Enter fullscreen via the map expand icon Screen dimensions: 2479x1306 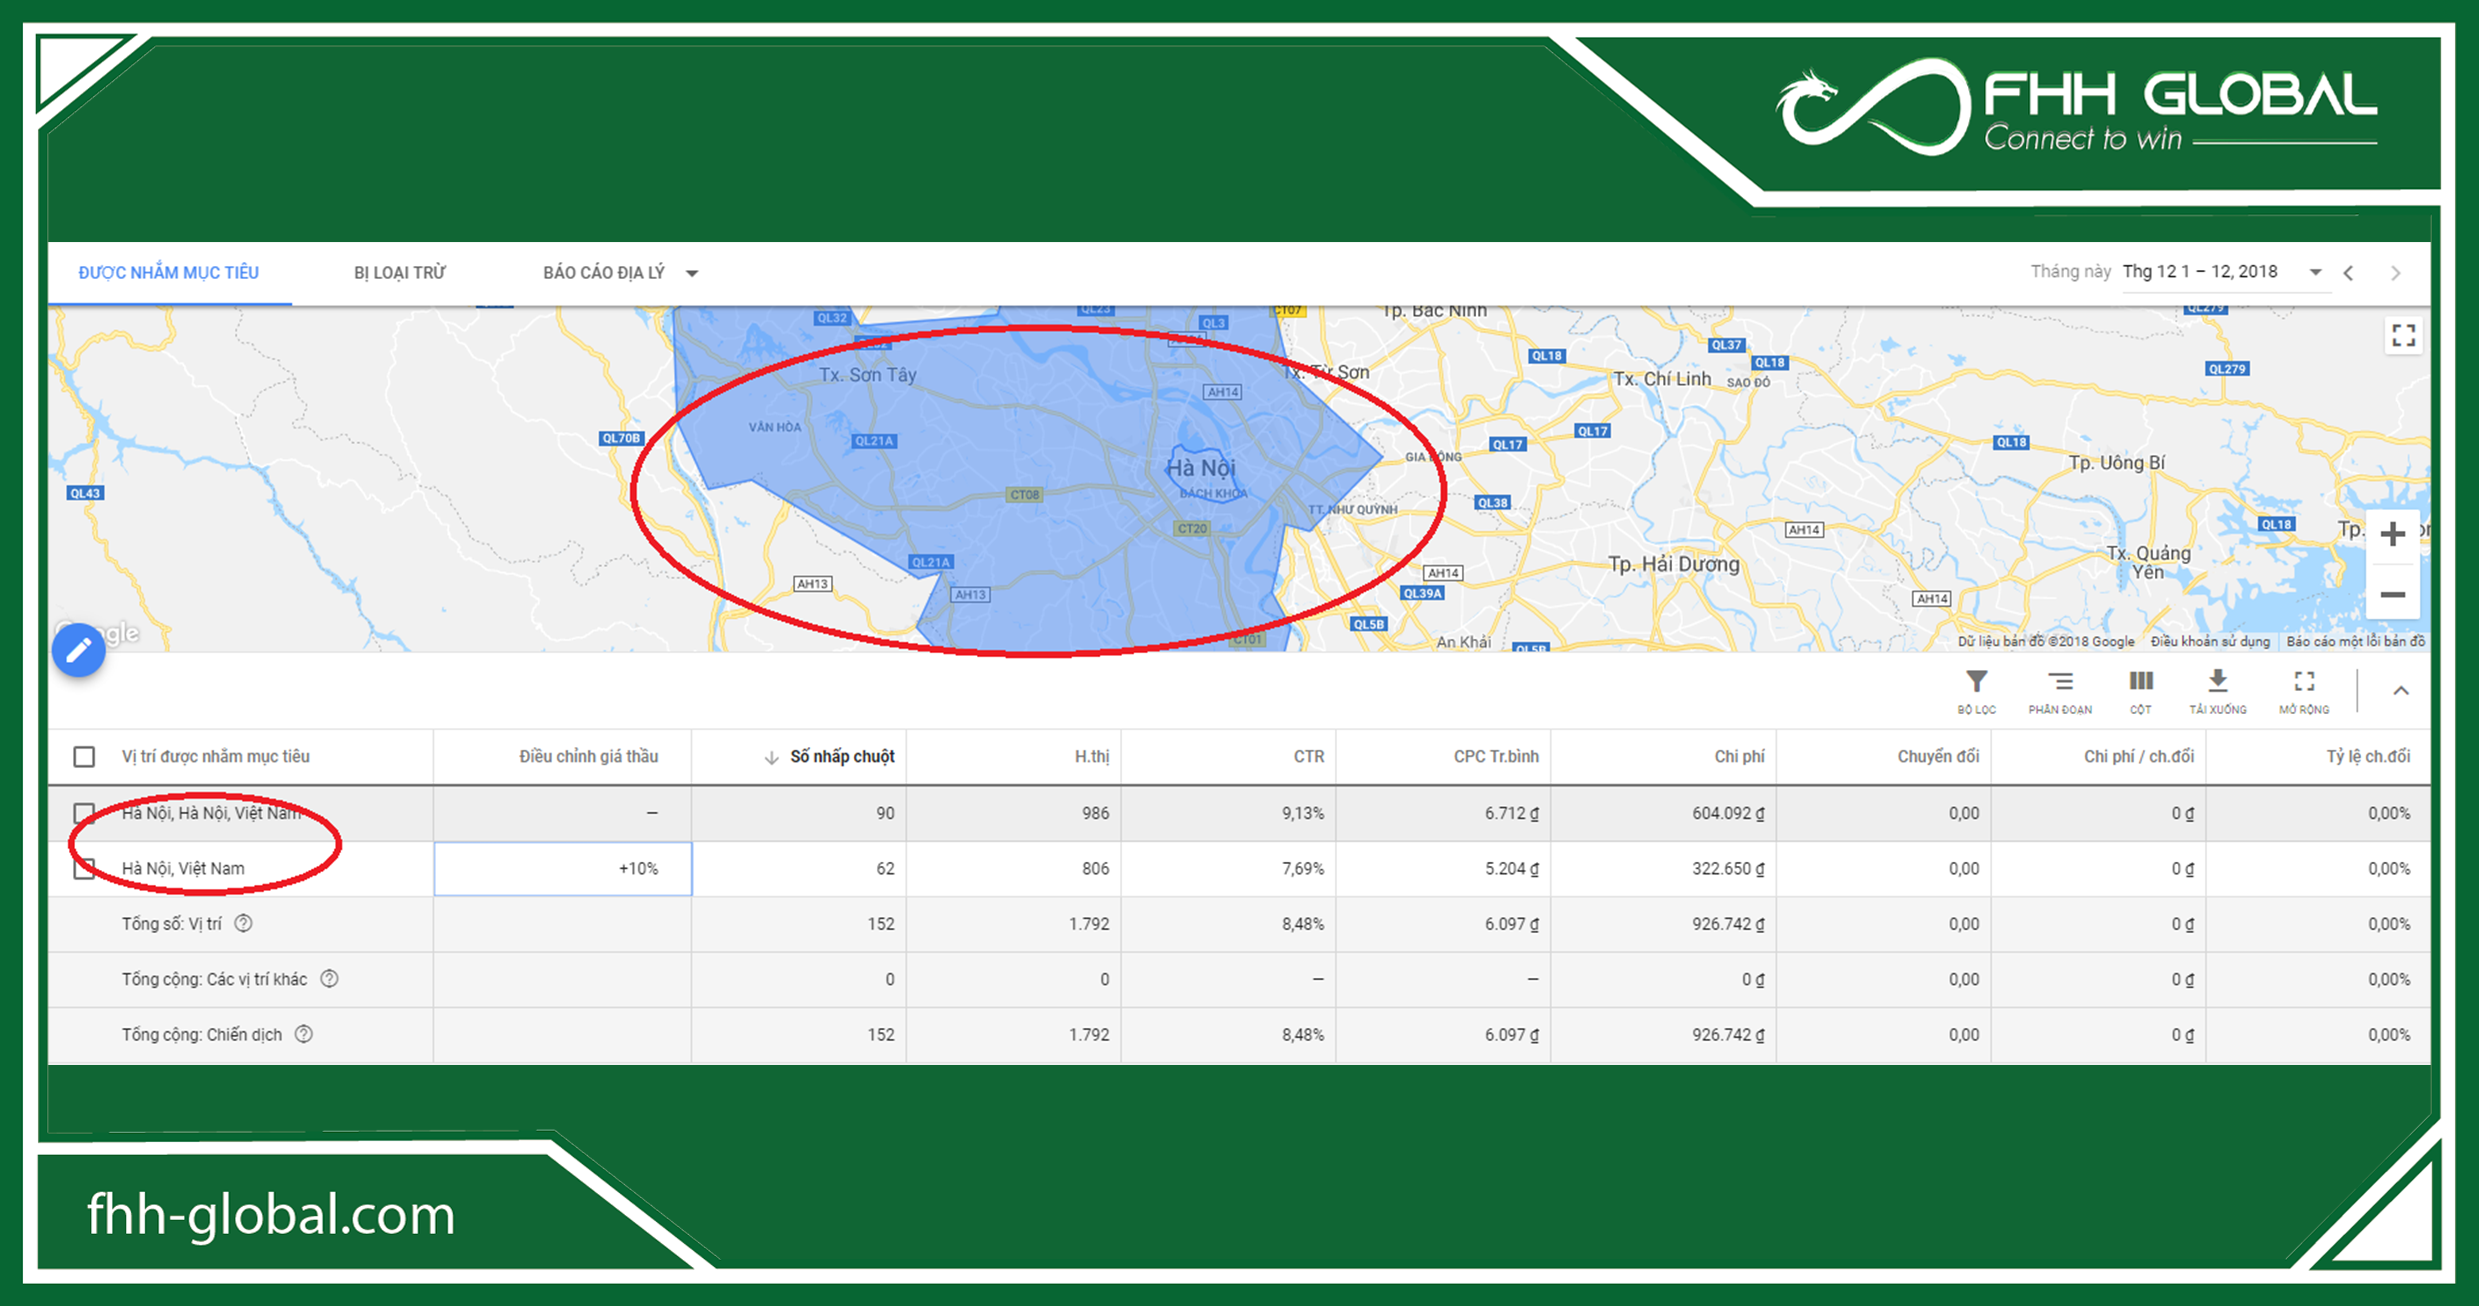point(2404,337)
